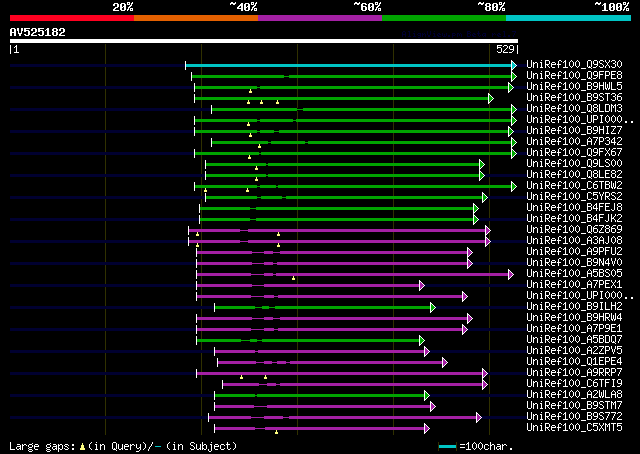
Task: Open hit UniRef100_Q9FX67
Action: 574,152
